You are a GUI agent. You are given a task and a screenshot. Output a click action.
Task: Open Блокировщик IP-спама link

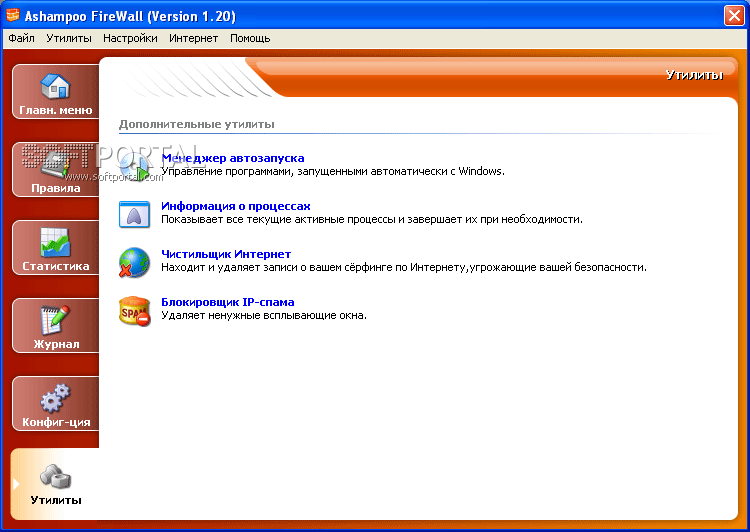pos(228,302)
